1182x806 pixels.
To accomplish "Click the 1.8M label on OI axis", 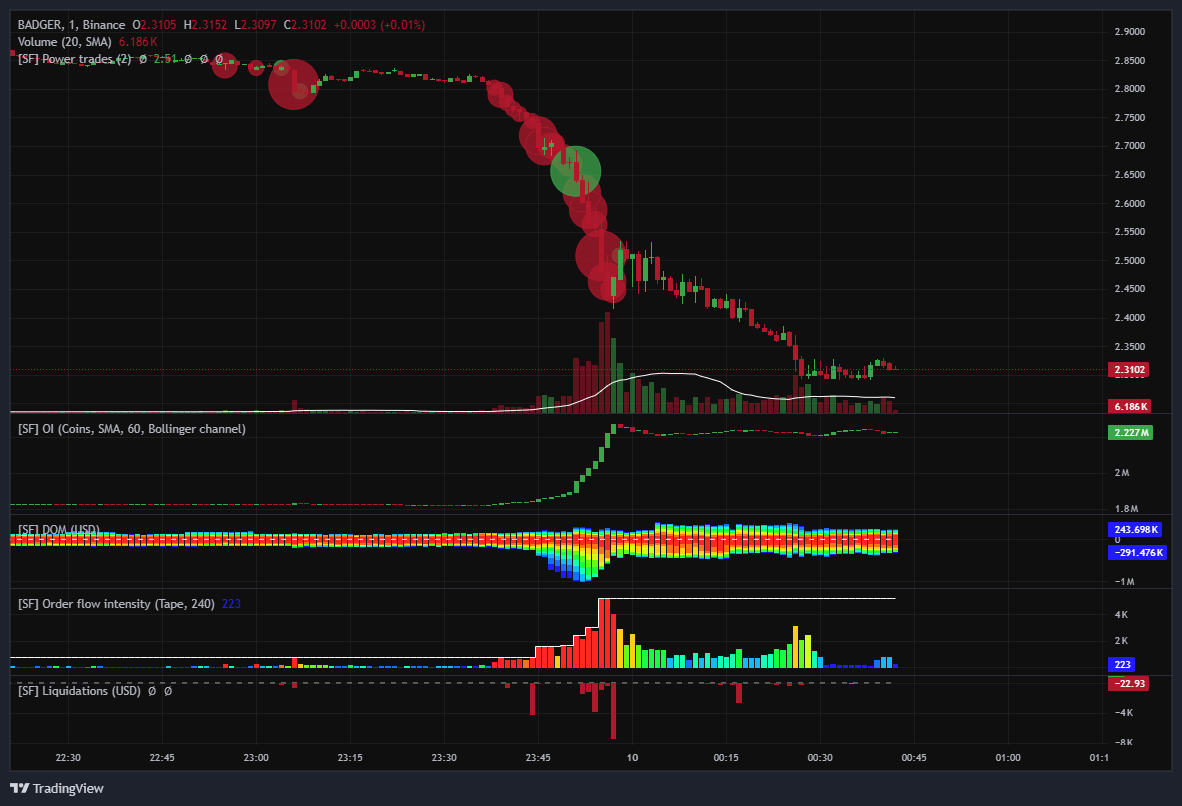I will (x=1125, y=509).
